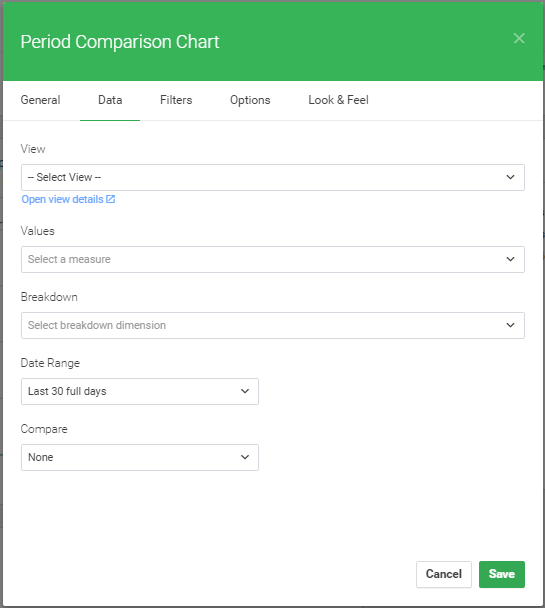Open the Filters tab

click(x=176, y=100)
